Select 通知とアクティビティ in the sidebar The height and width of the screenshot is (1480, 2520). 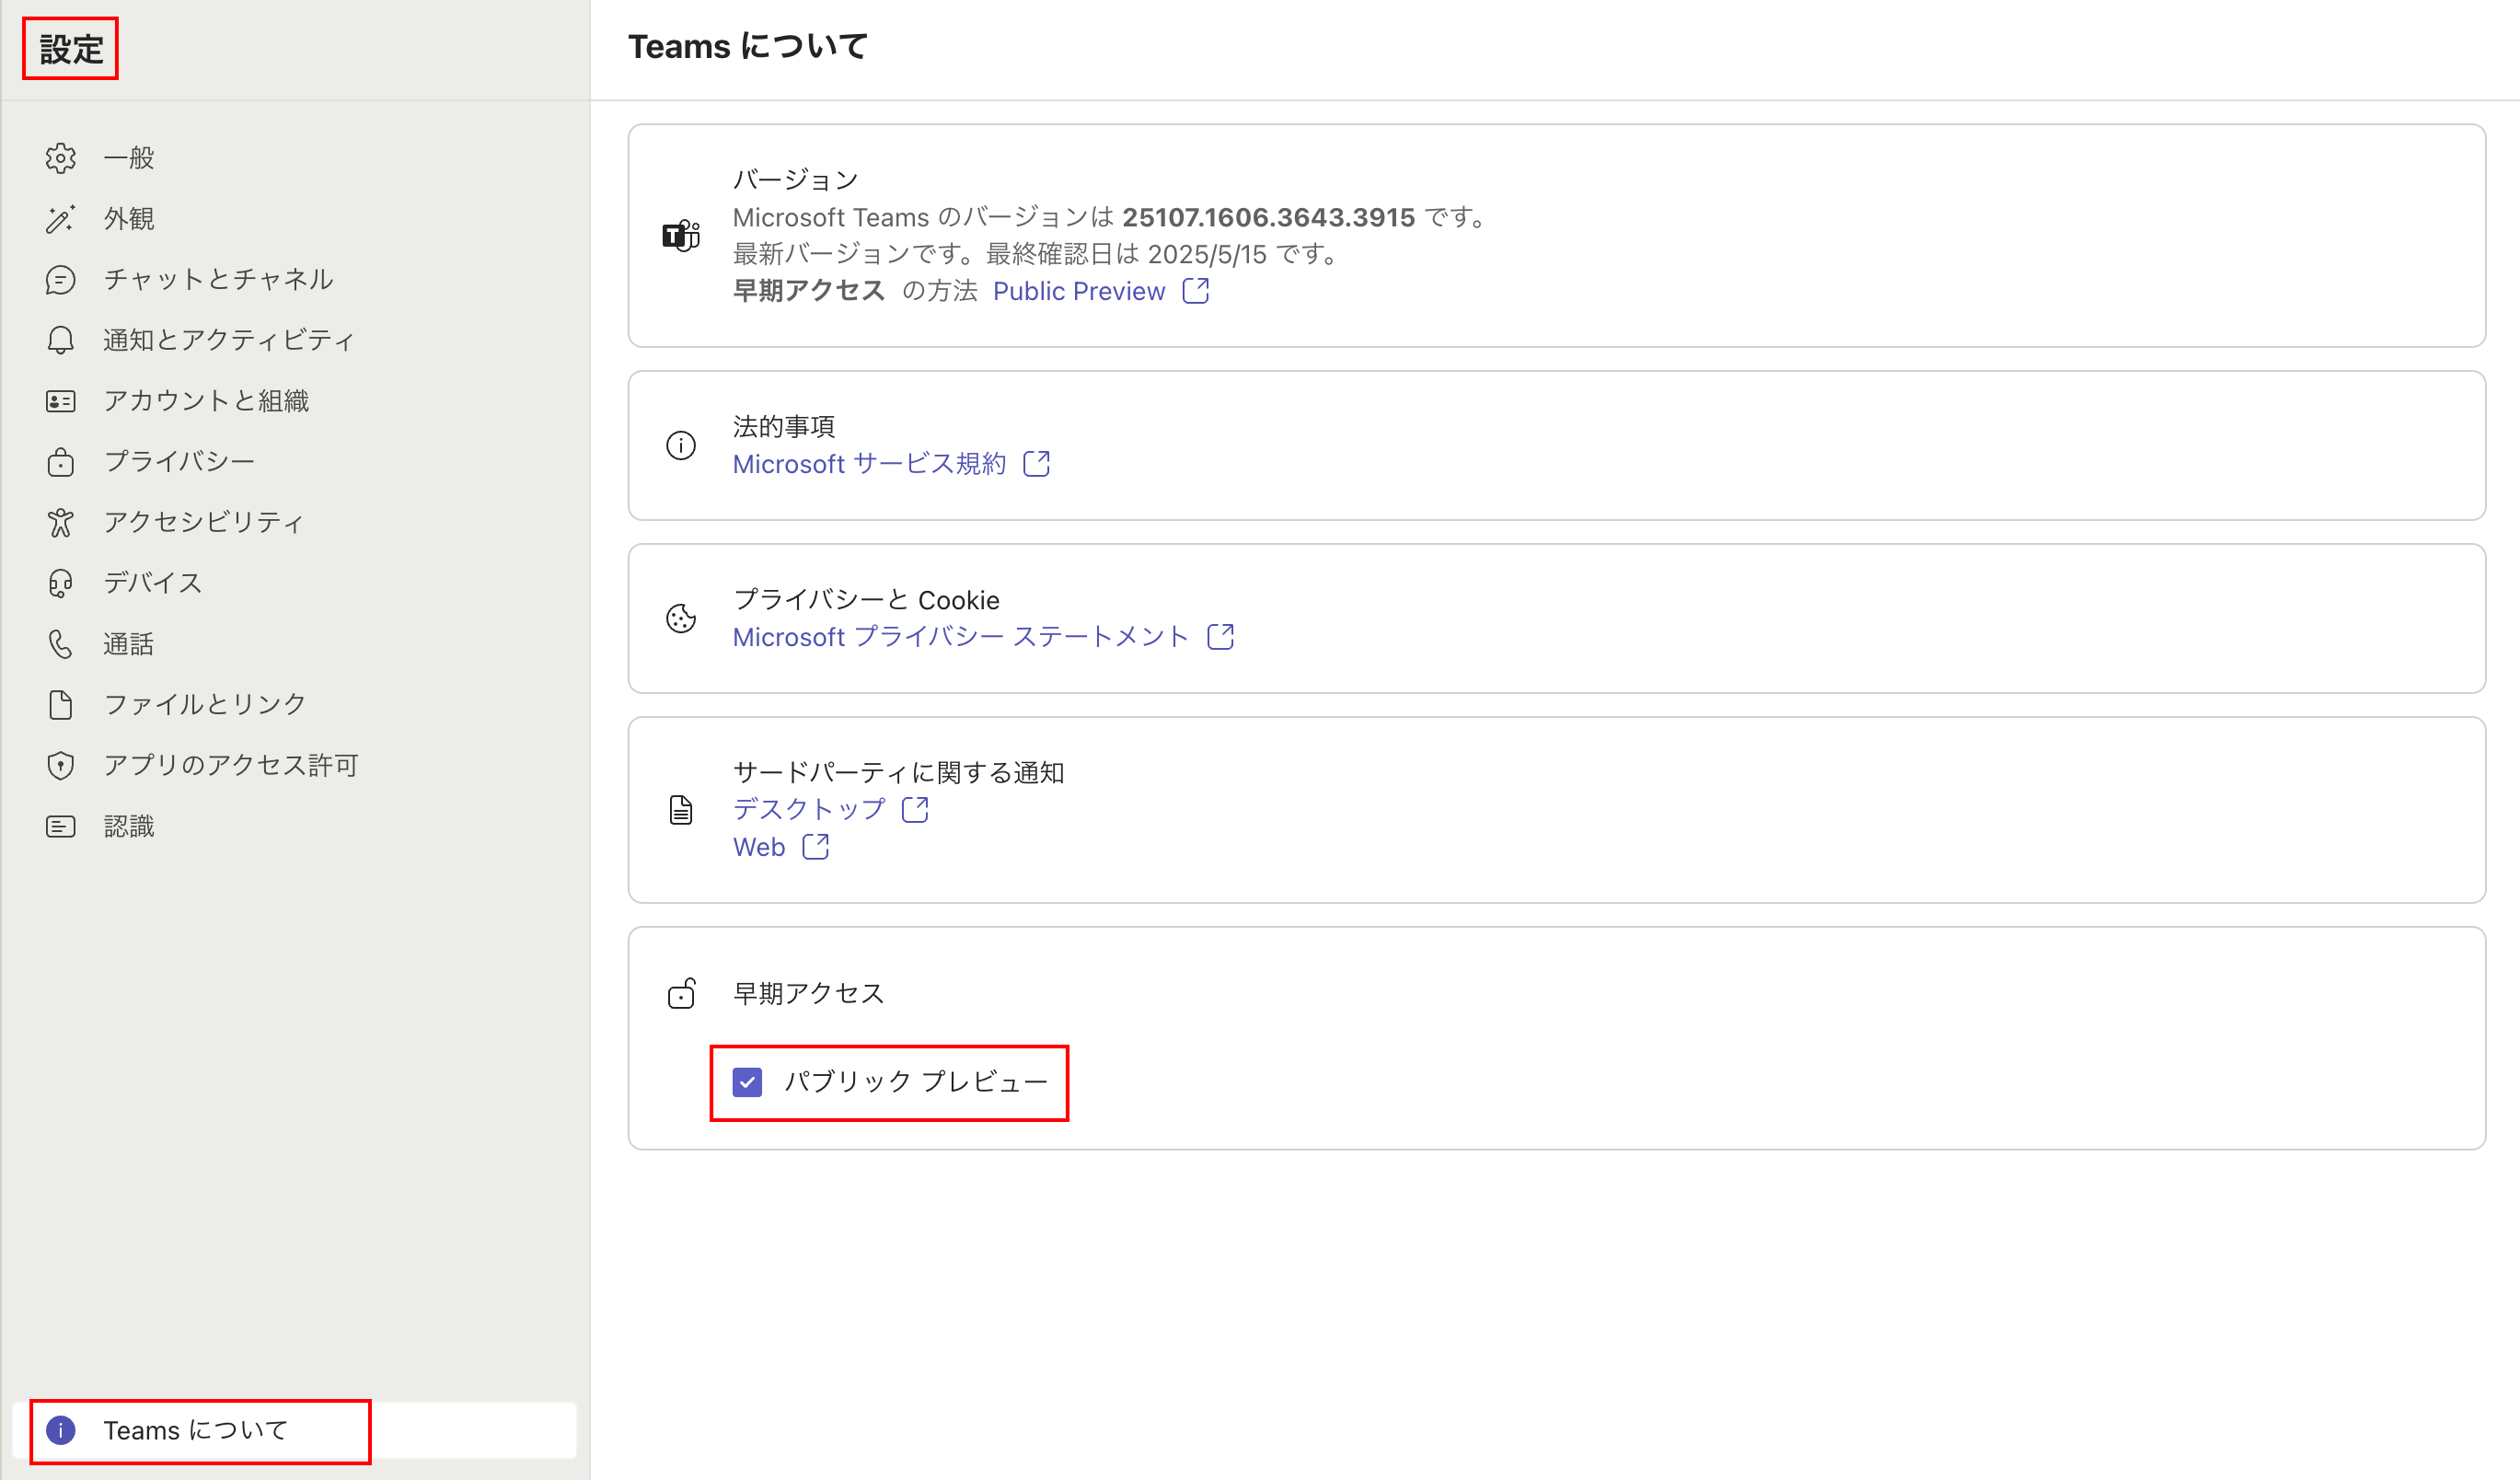[295, 340]
